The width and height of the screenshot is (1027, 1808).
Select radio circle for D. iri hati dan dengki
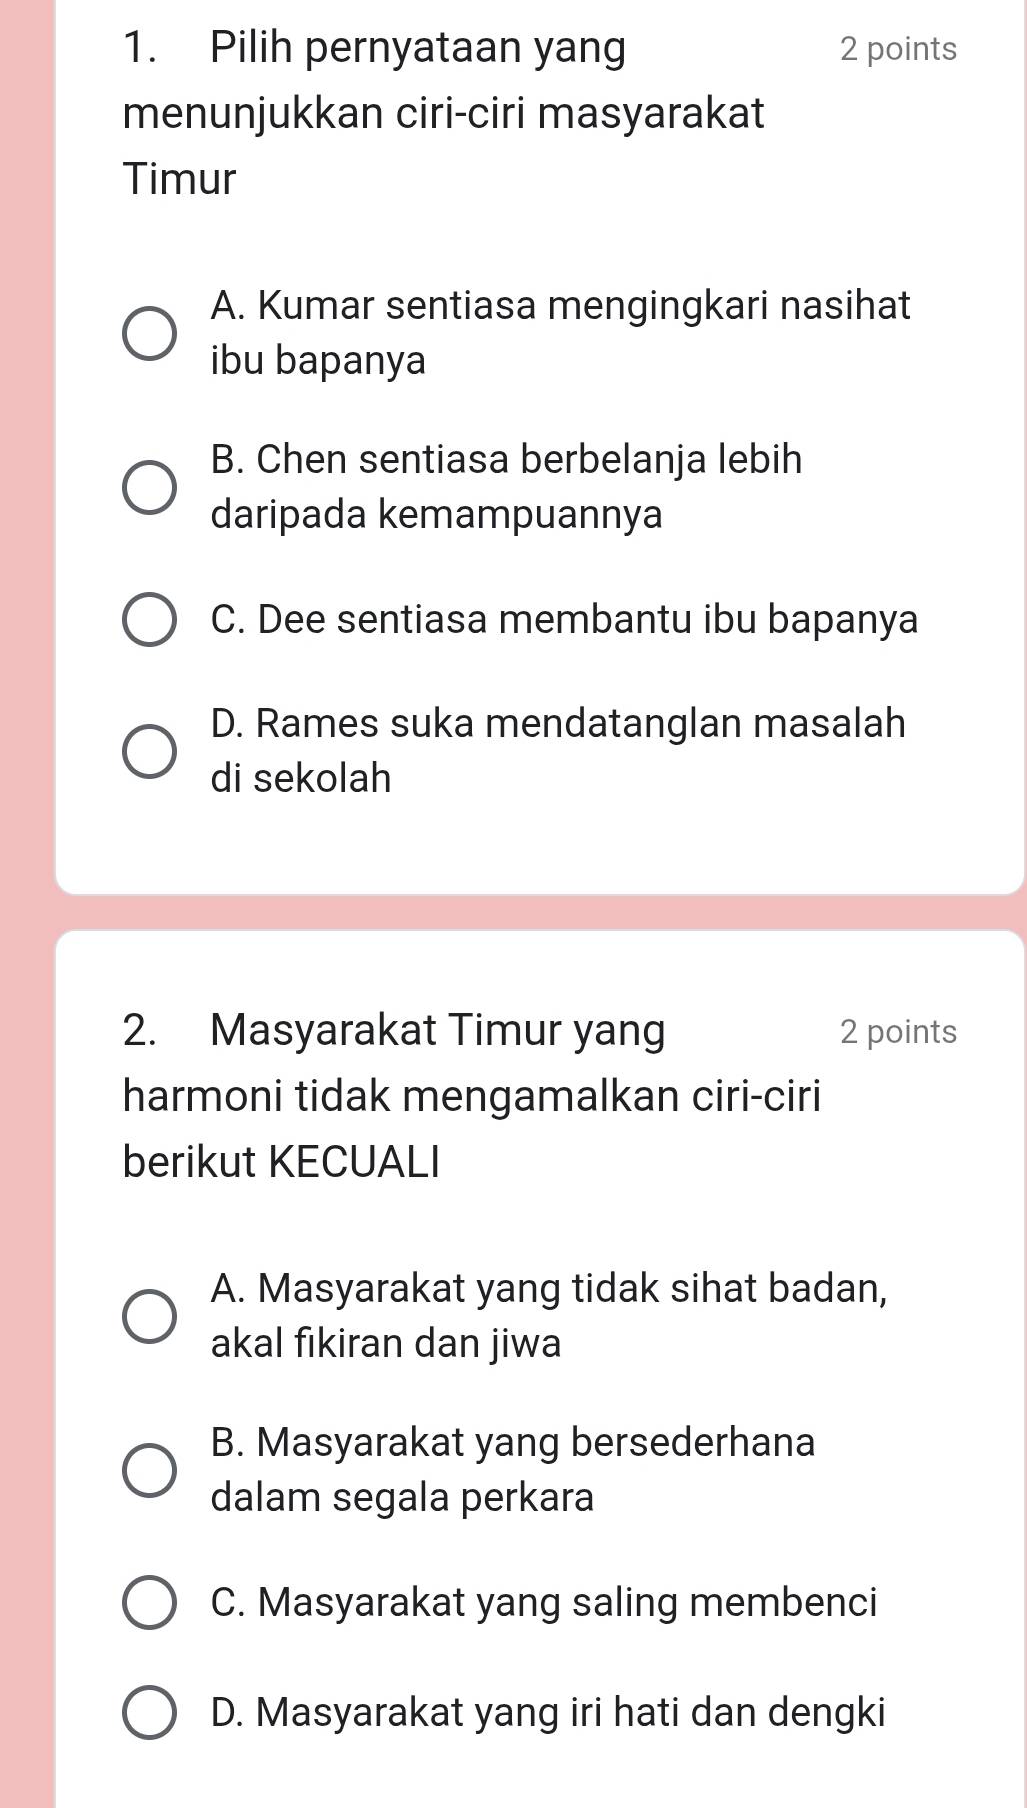[x=150, y=1712]
